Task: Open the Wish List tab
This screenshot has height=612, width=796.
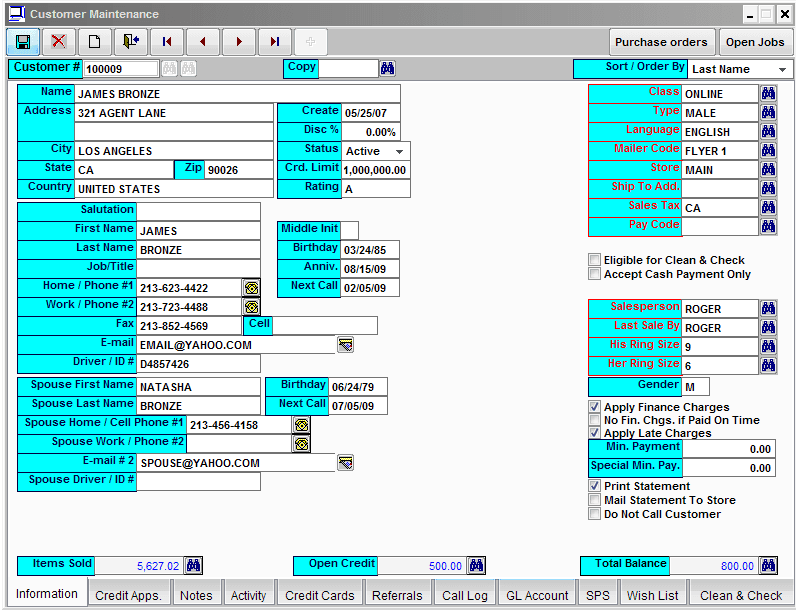Action: (652, 595)
